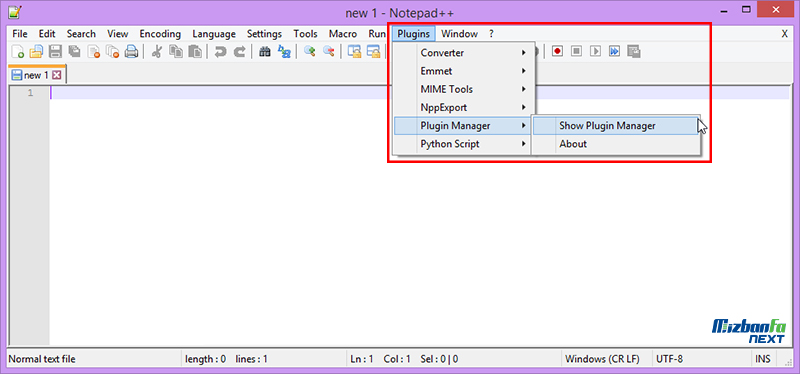800x374 pixels.
Task: Open the ? help menu
Action: (x=491, y=34)
